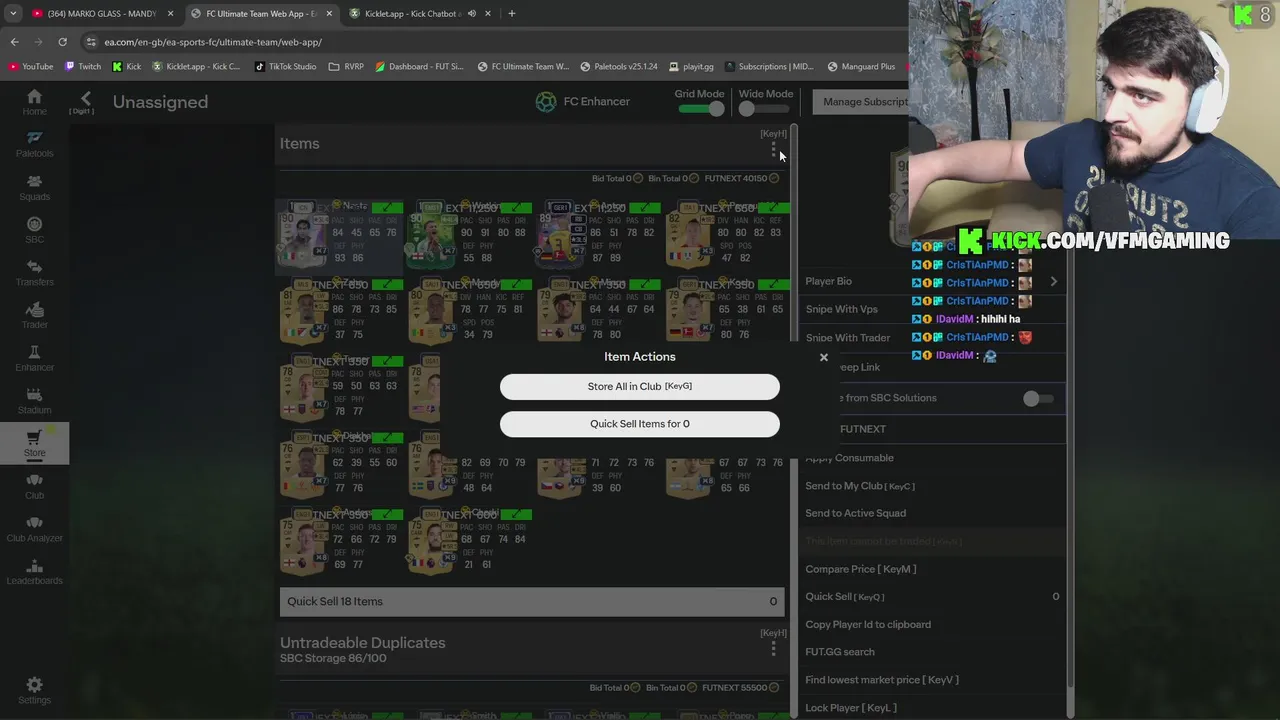Reload the browser page
Screen dimensions: 1280x720
pos(62,42)
